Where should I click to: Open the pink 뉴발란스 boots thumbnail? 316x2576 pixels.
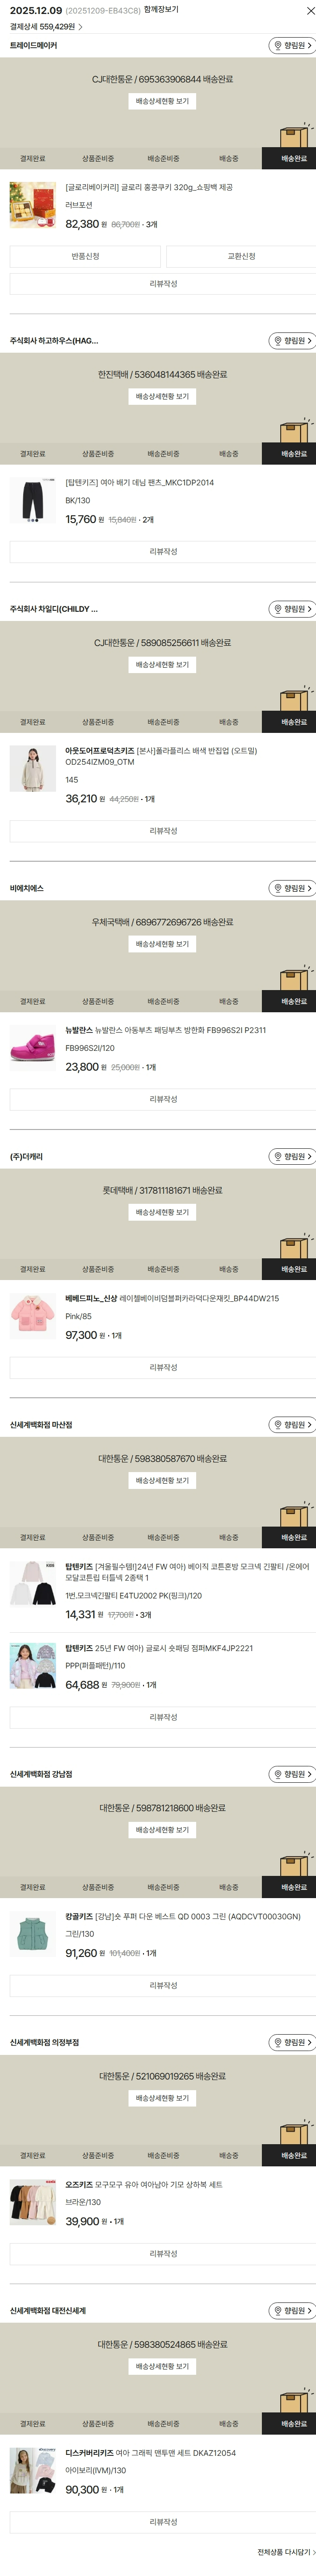click(32, 1049)
